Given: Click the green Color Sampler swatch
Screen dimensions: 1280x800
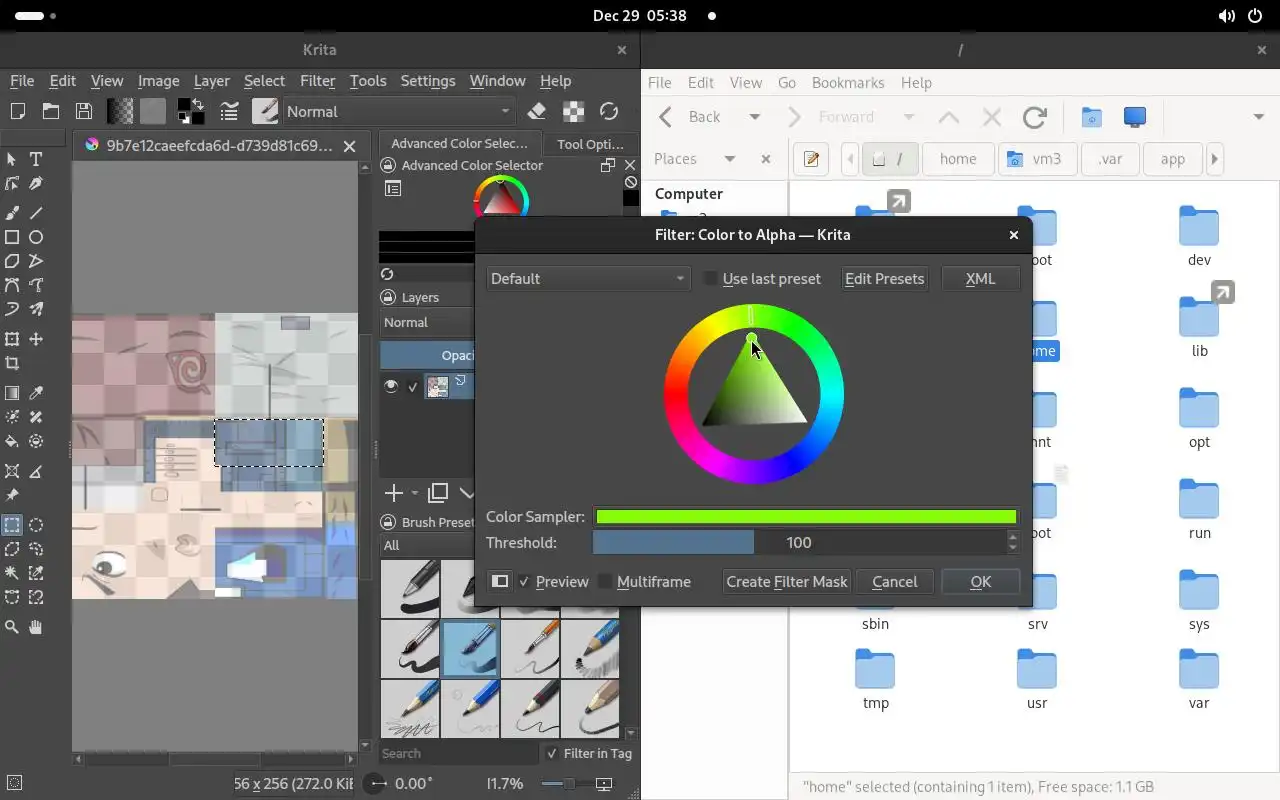Looking at the screenshot, I should 806,517.
